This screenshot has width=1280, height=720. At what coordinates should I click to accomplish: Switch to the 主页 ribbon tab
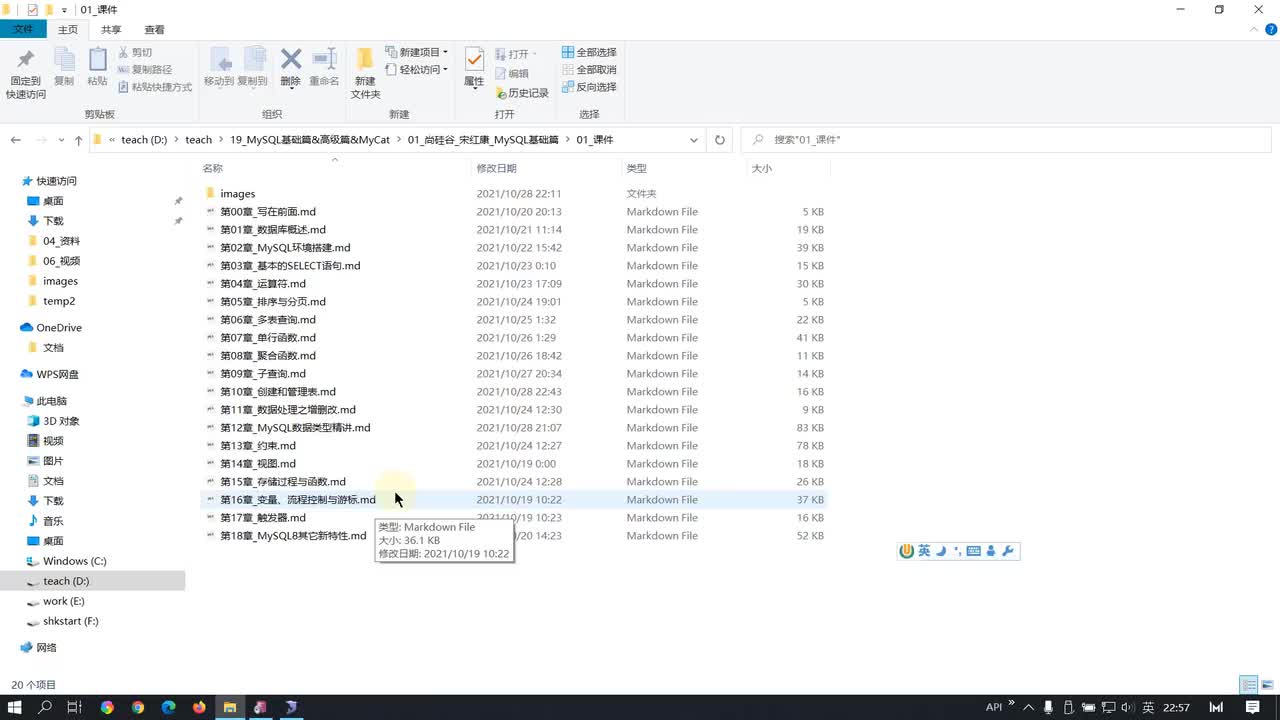[x=68, y=30]
